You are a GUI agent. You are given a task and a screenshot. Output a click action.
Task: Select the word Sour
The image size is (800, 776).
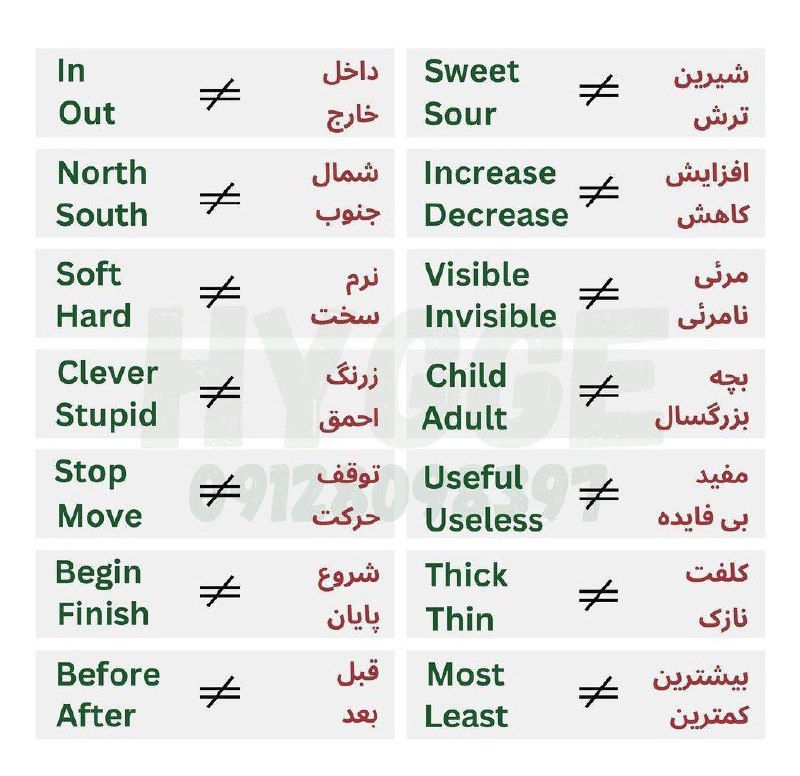pos(460,114)
